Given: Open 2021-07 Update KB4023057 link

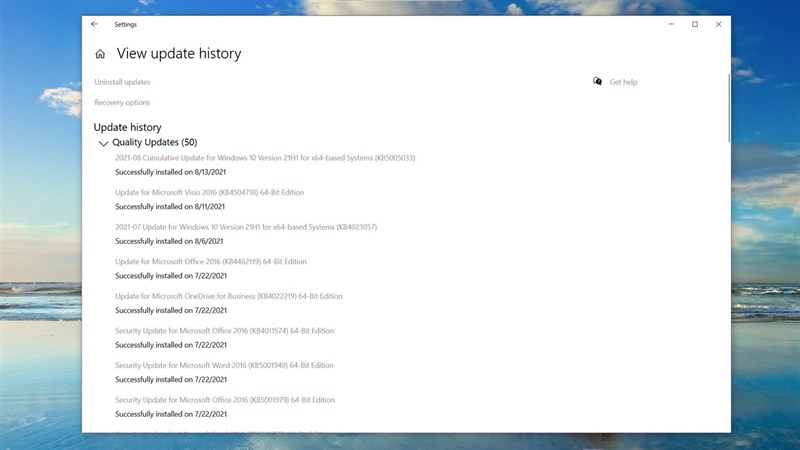Looking at the screenshot, I should [x=245, y=227].
